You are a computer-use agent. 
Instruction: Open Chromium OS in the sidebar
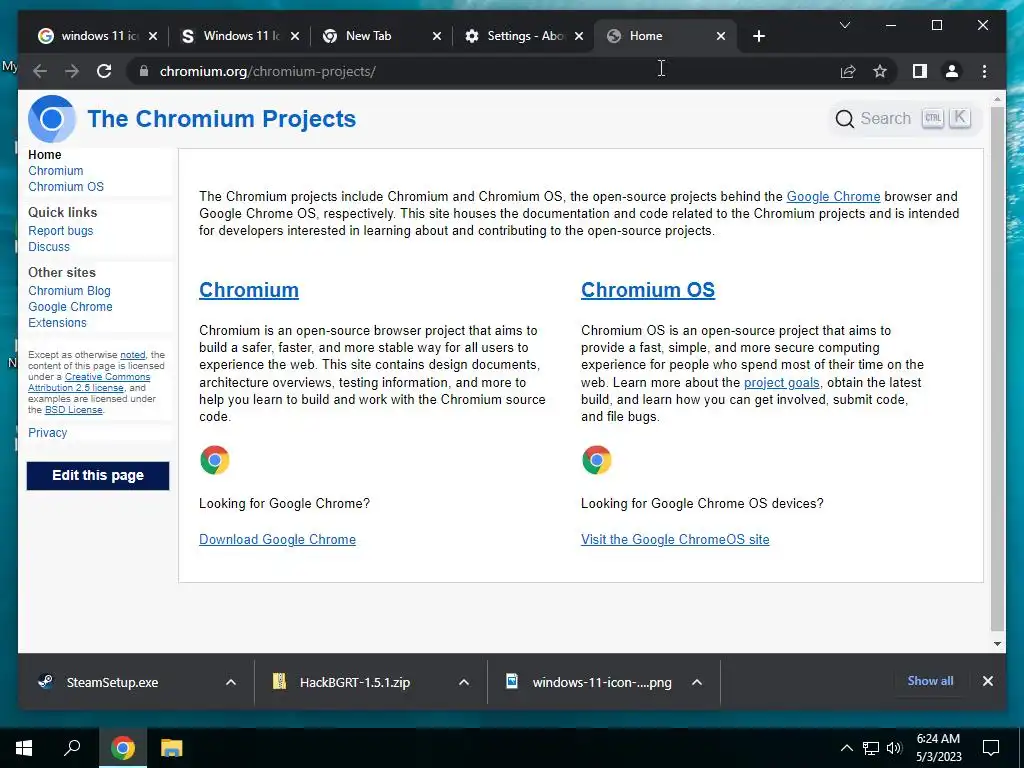(66, 187)
